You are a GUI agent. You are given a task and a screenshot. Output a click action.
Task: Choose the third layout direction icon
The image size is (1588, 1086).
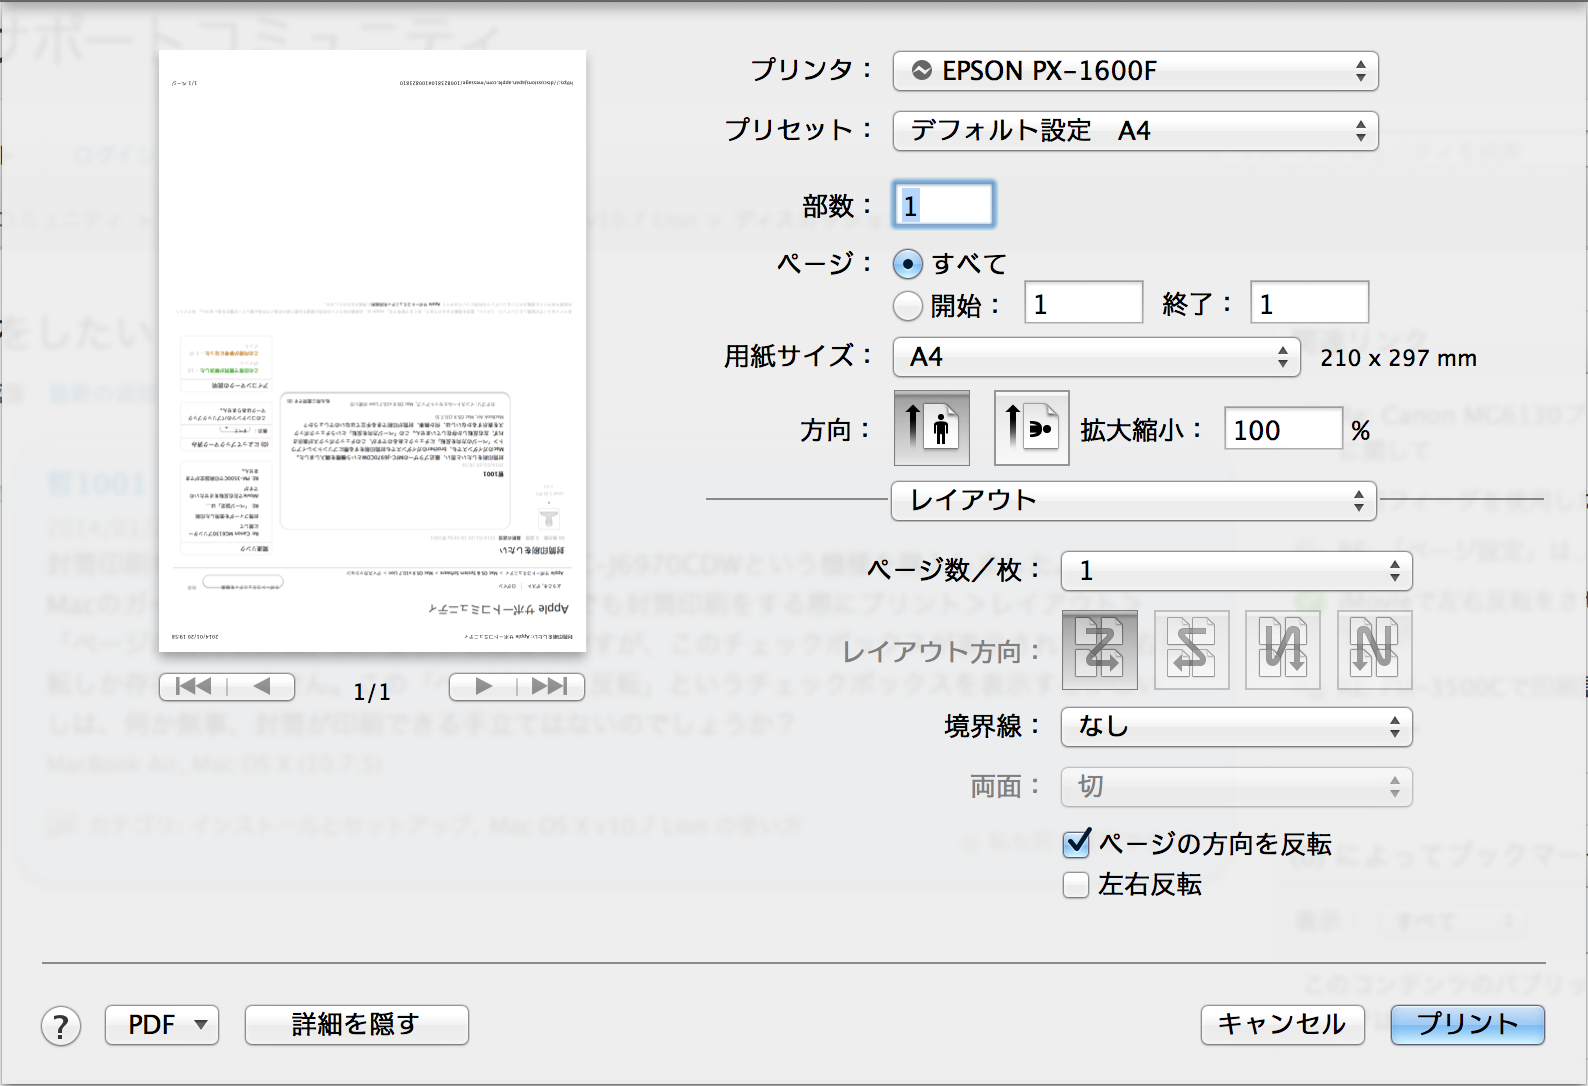[x=1283, y=650]
